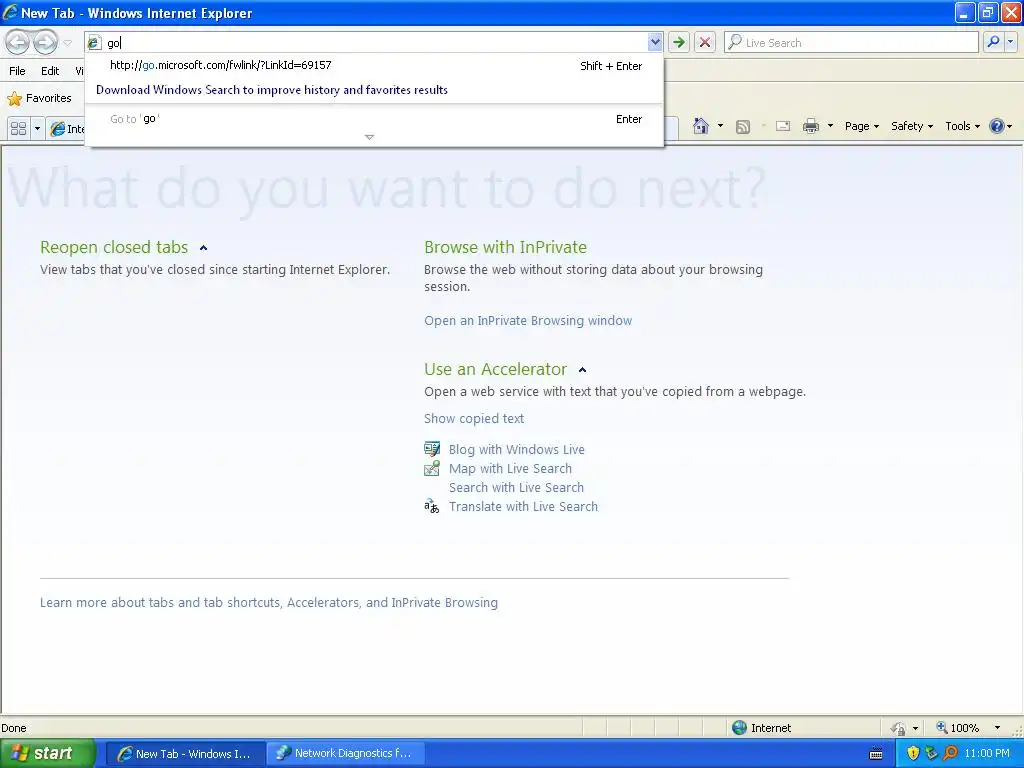The image size is (1024, 768).
Task: Click the Favorites star button
Action: [x=39, y=98]
